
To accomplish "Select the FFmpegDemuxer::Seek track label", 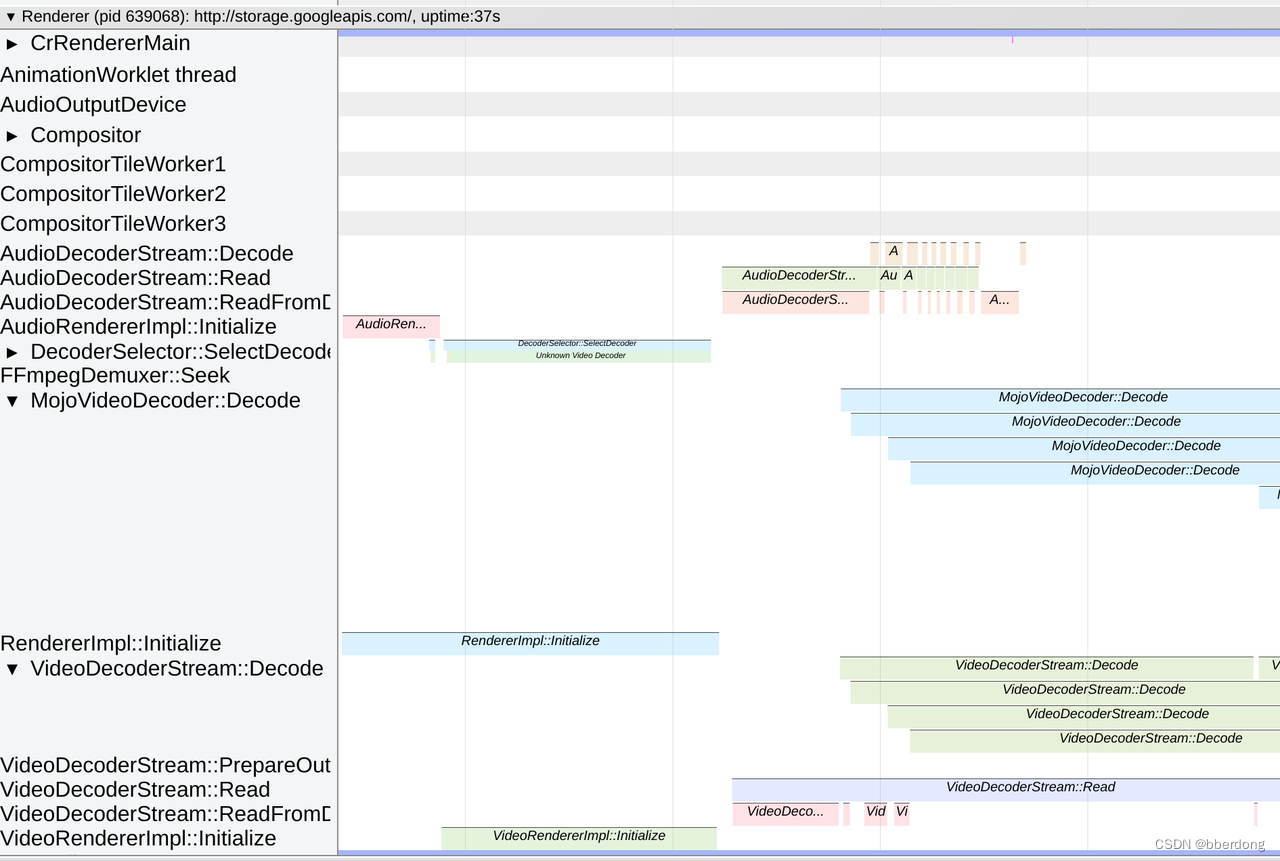I will pyautogui.click(x=115, y=376).
